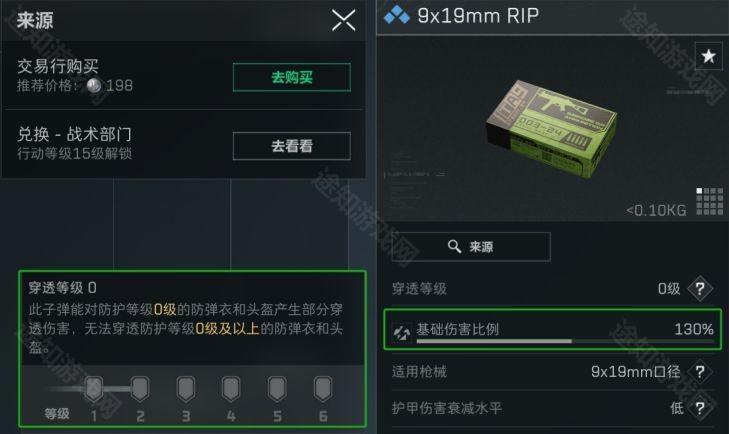The height and width of the screenshot is (434, 729).
Task: Open help for 适用枪械 compatible caliber
Action: point(700,371)
